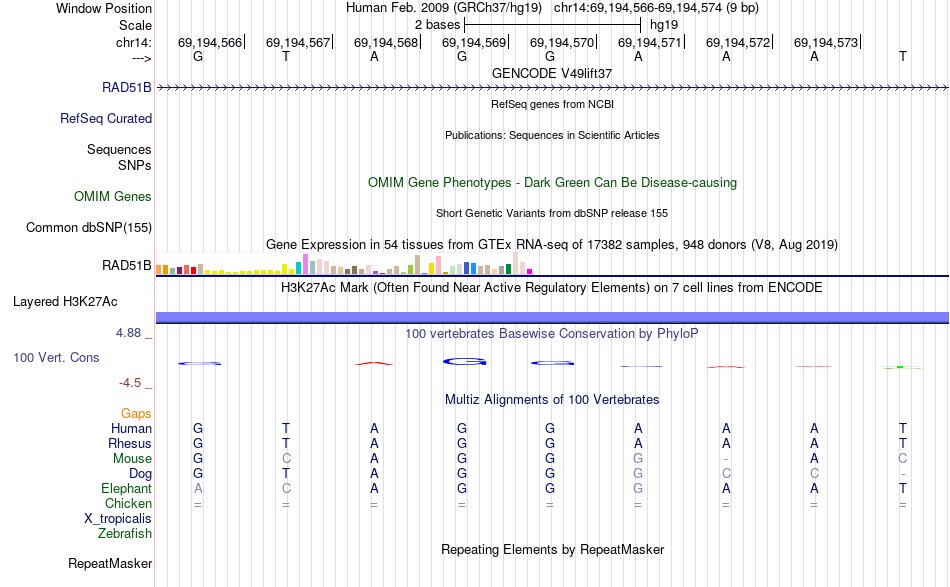The height and width of the screenshot is (587, 950).
Task: Click the tallest blue G in the PhyloP track
Action: [x=464, y=362]
